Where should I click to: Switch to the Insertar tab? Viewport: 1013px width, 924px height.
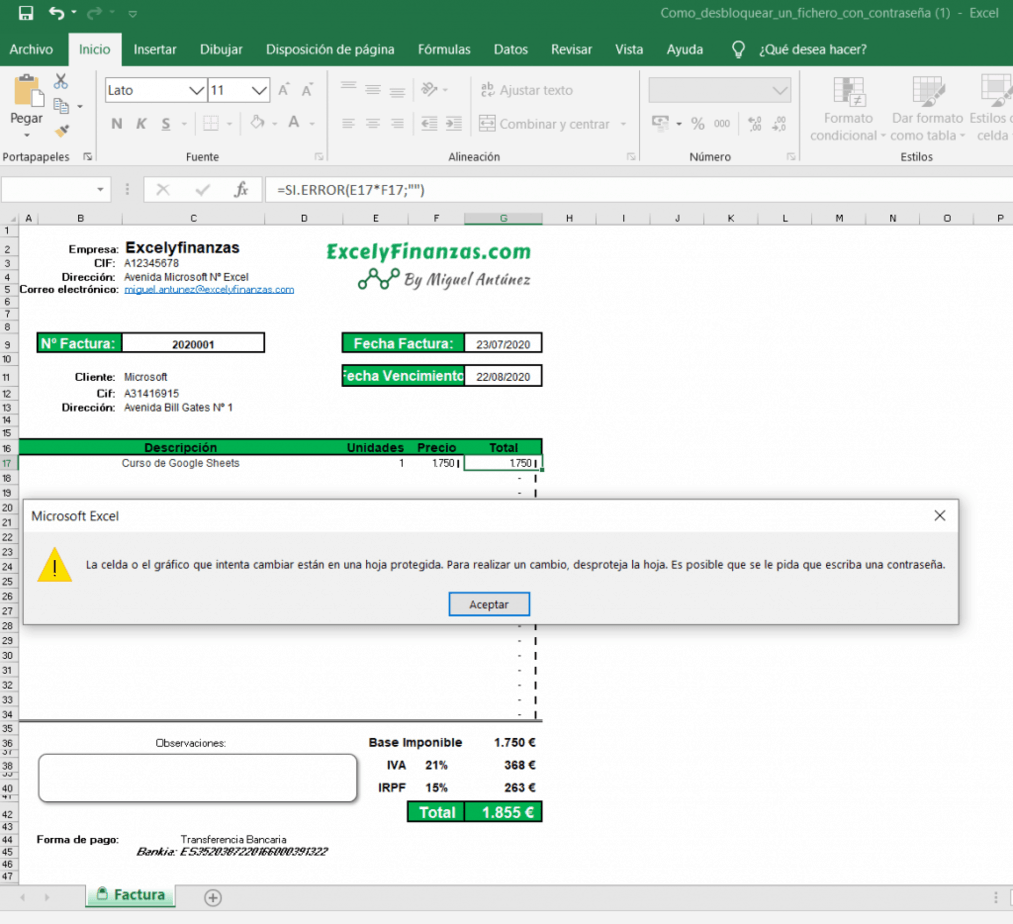coord(155,49)
